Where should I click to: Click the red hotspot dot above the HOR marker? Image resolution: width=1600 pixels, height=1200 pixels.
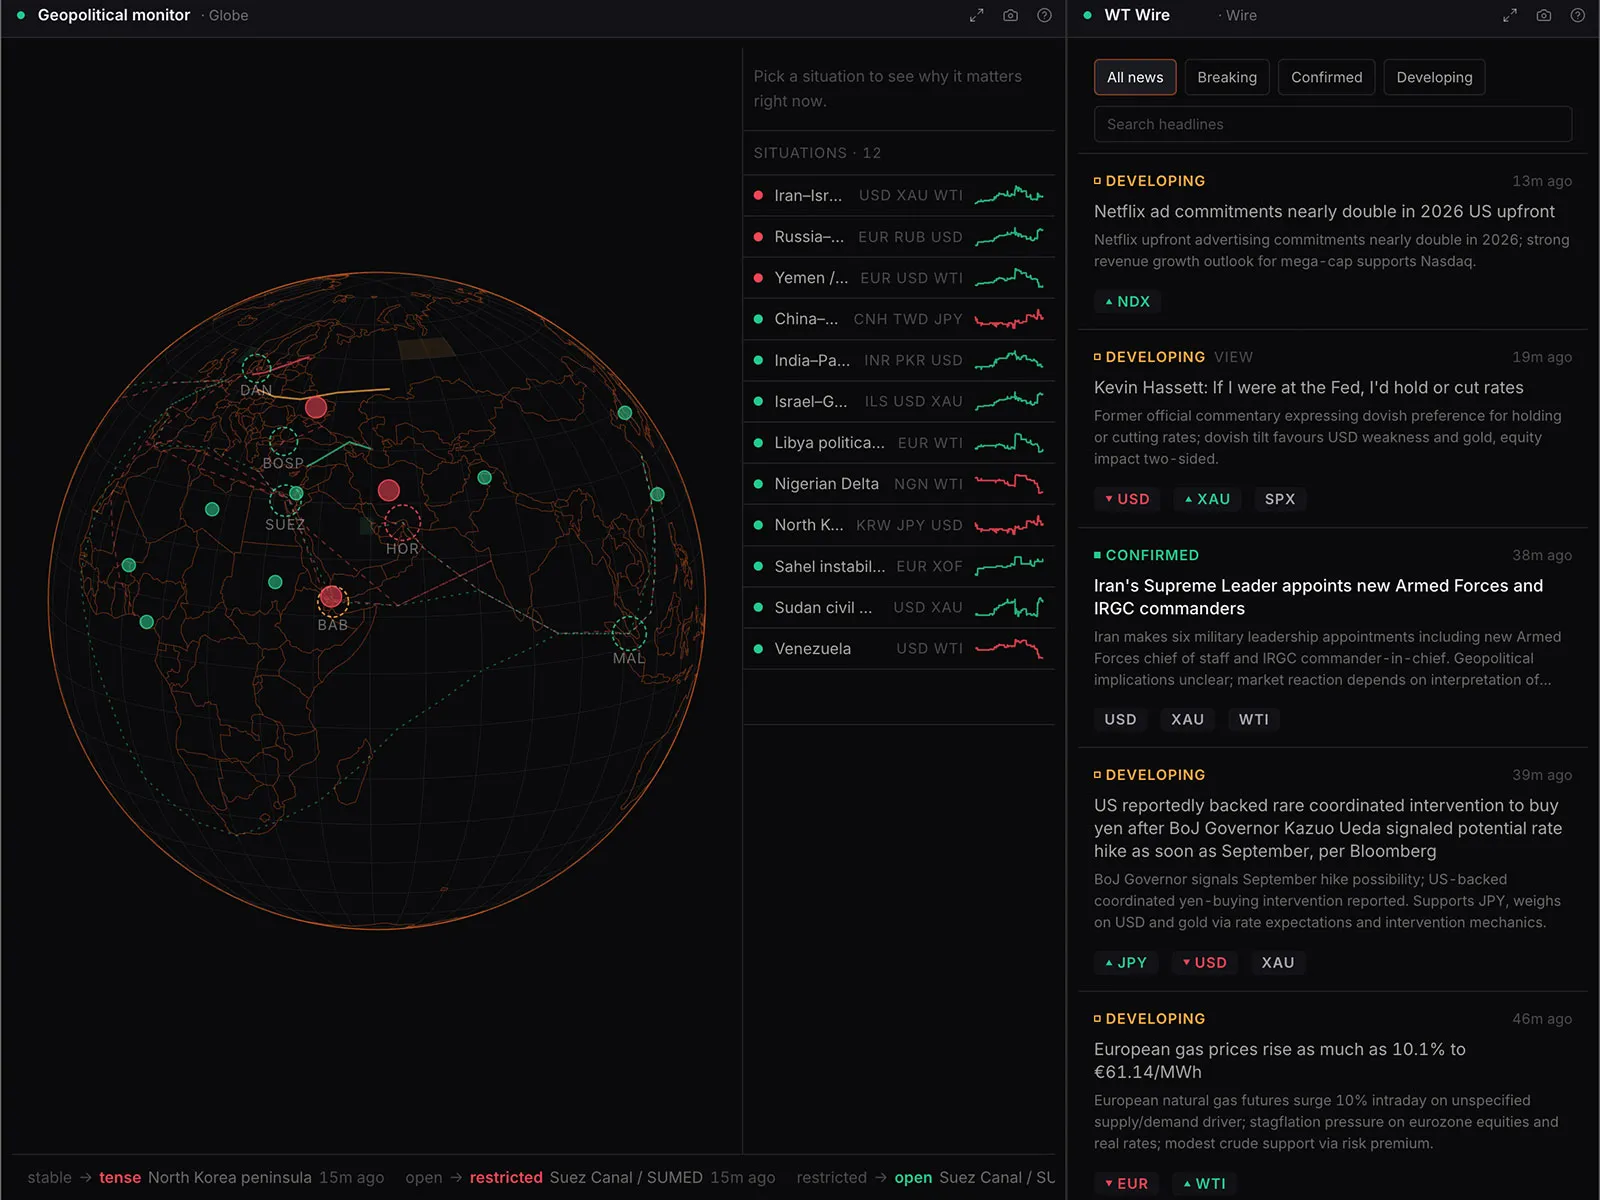(x=389, y=490)
